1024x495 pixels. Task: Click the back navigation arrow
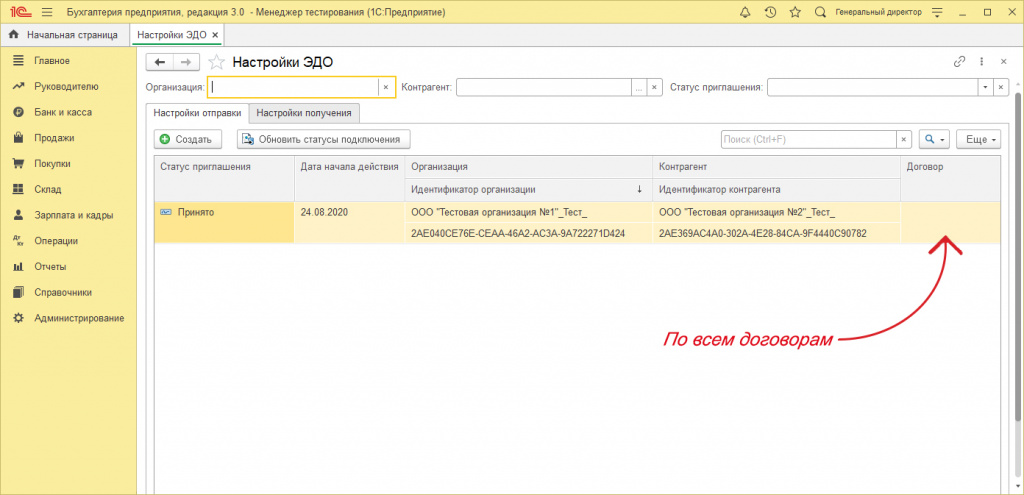pyautogui.click(x=160, y=62)
